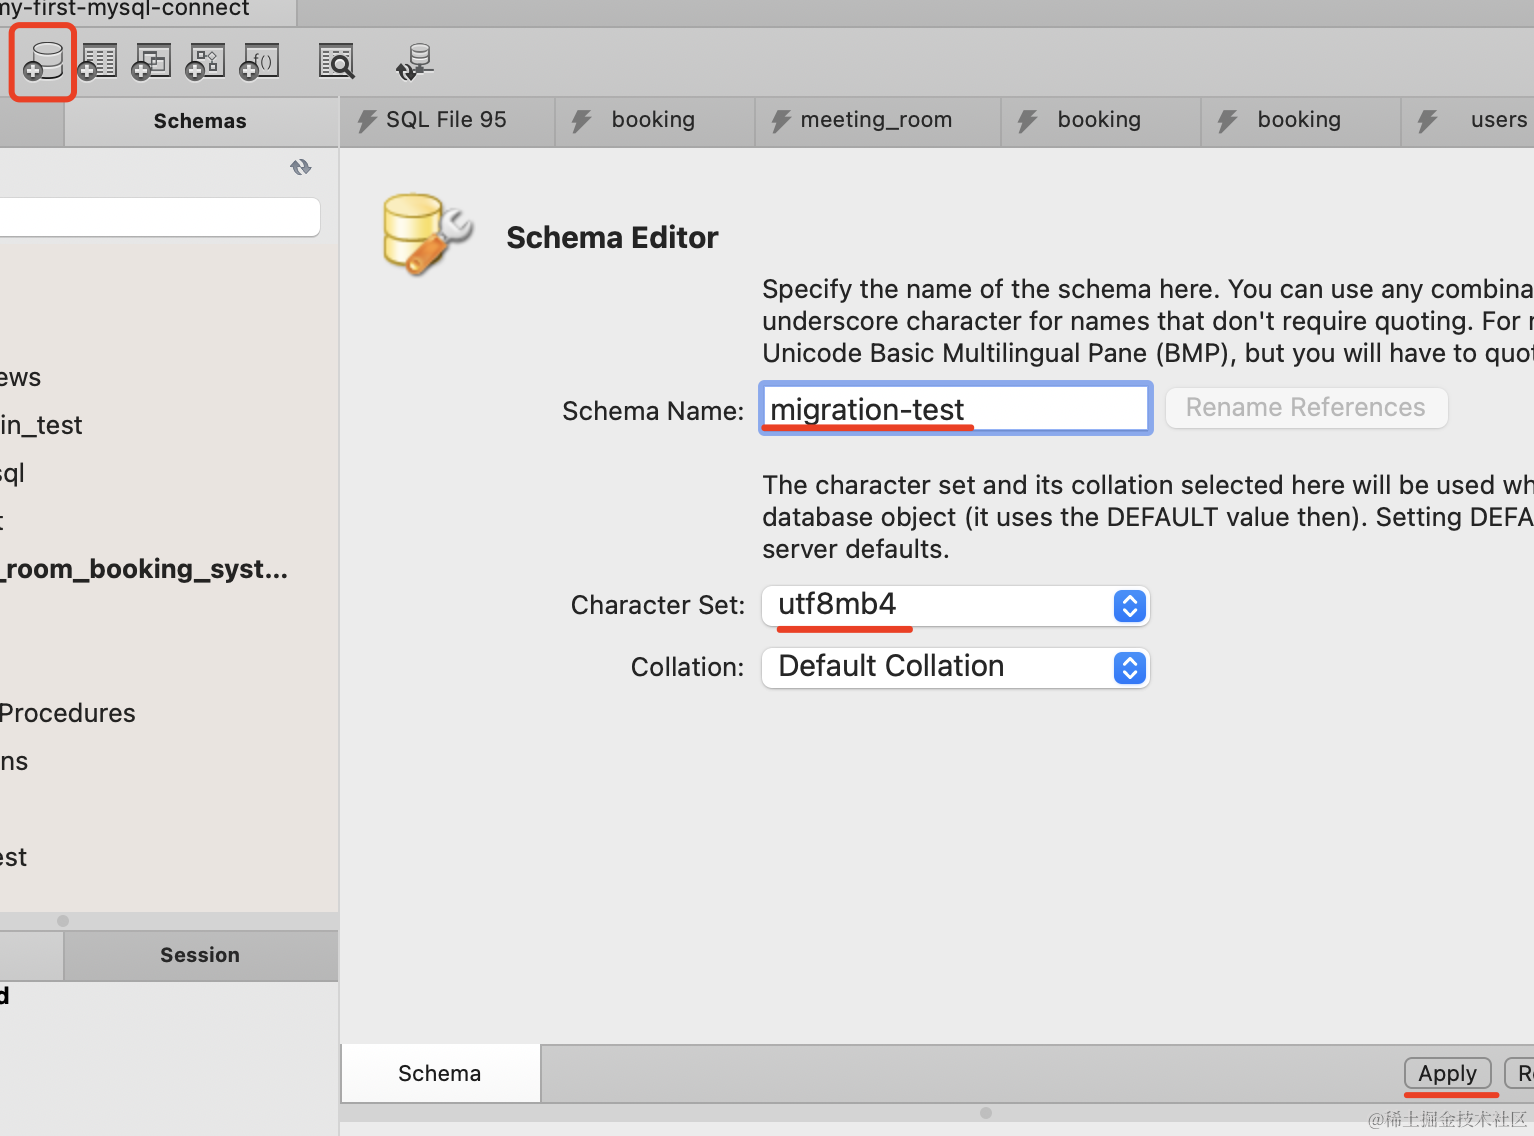Viewport: 1534px width, 1136px height.
Task: Click the create stored procedure toolbar icon
Action: click(206, 61)
